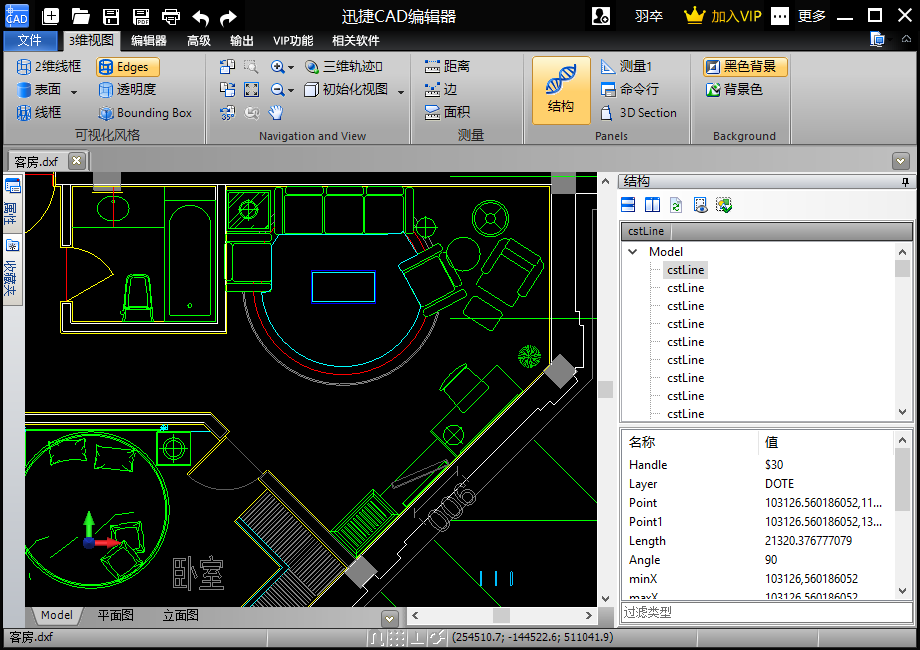Start the 面积 area measurement
This screenshot has width=920, height=650.
[x=448, y=112]
